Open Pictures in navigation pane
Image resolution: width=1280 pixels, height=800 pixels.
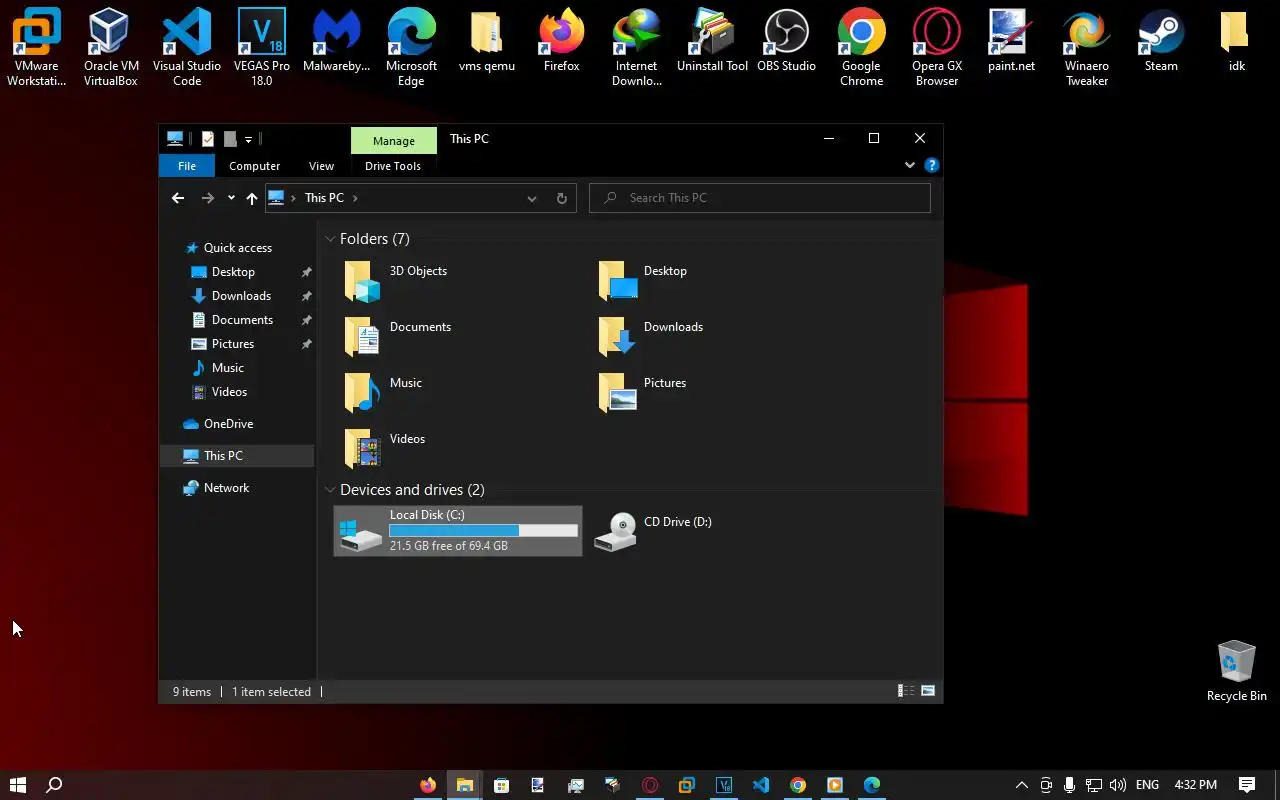[x=233, y=344]
